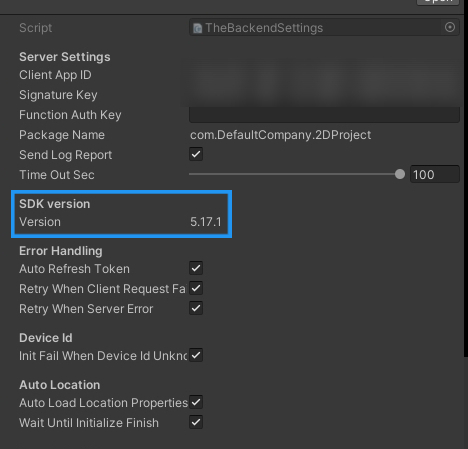Screen dimensions: 468x449
Task: Click the Open button at top
Action: click(x=438, y=1)
